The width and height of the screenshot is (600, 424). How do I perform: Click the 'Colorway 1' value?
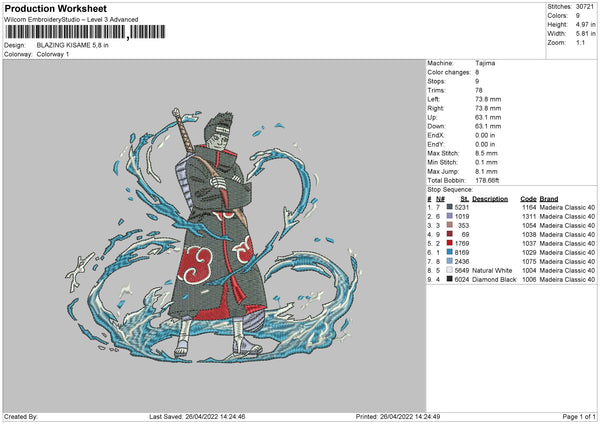click(53, 54)
